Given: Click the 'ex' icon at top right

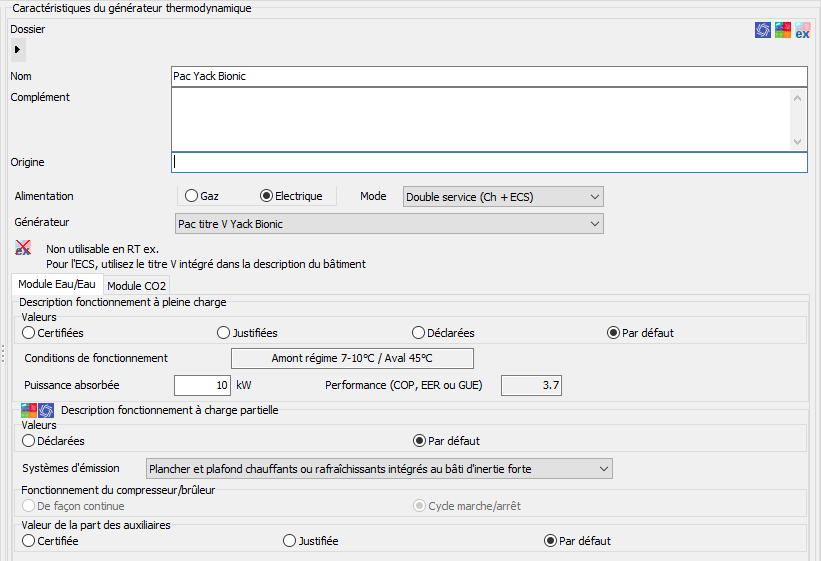Looking at the screenshot, I should coord(802,31).
